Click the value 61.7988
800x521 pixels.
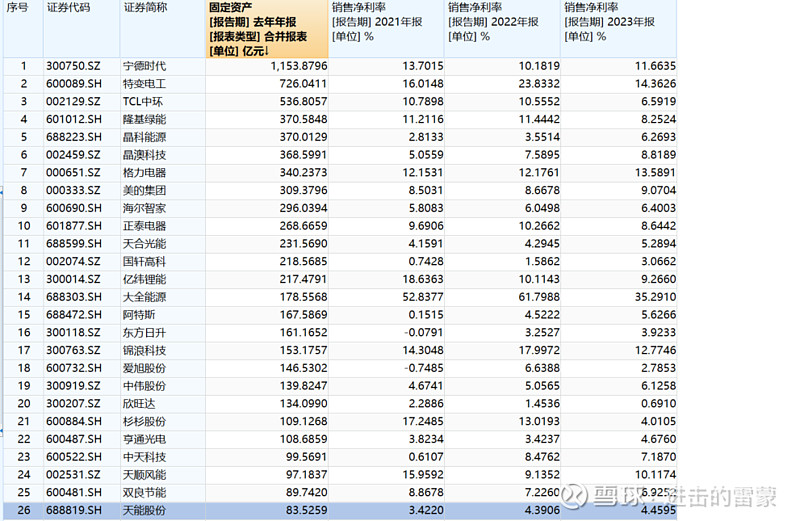(x=539, y=297)
